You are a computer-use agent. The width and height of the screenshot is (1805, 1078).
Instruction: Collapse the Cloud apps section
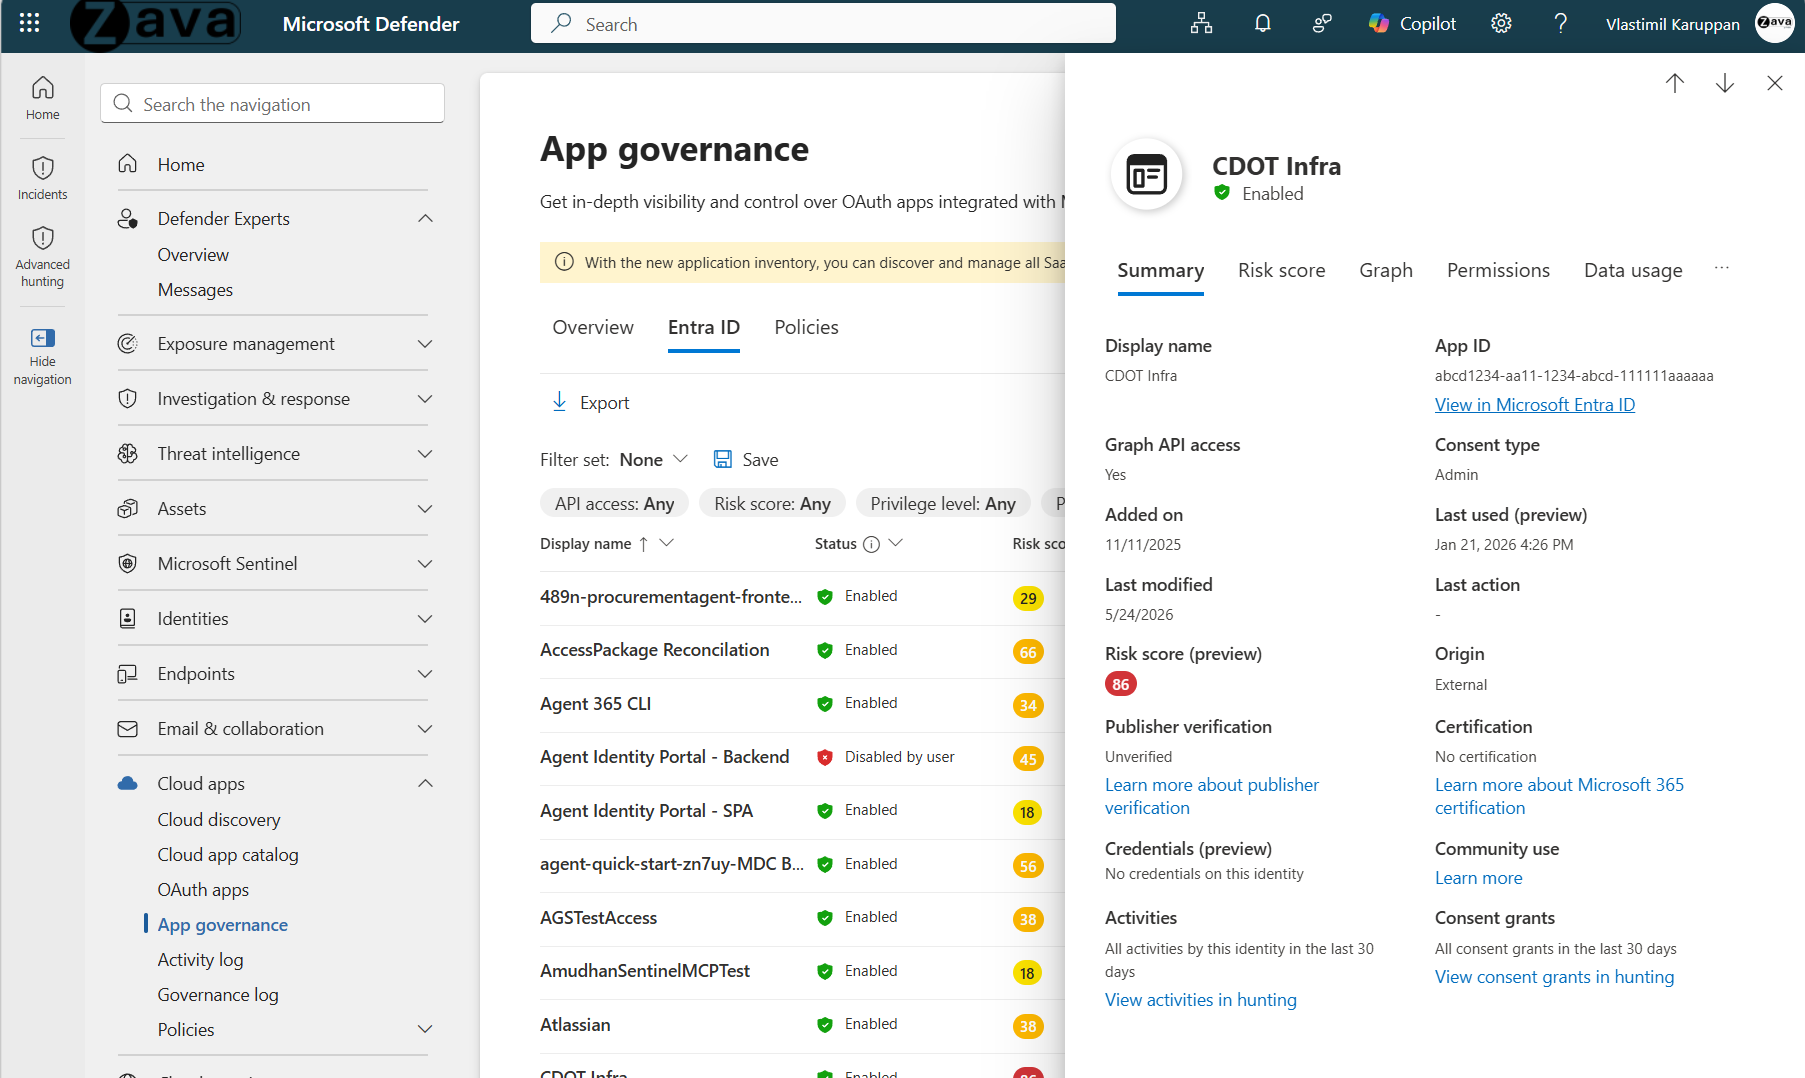425,784
